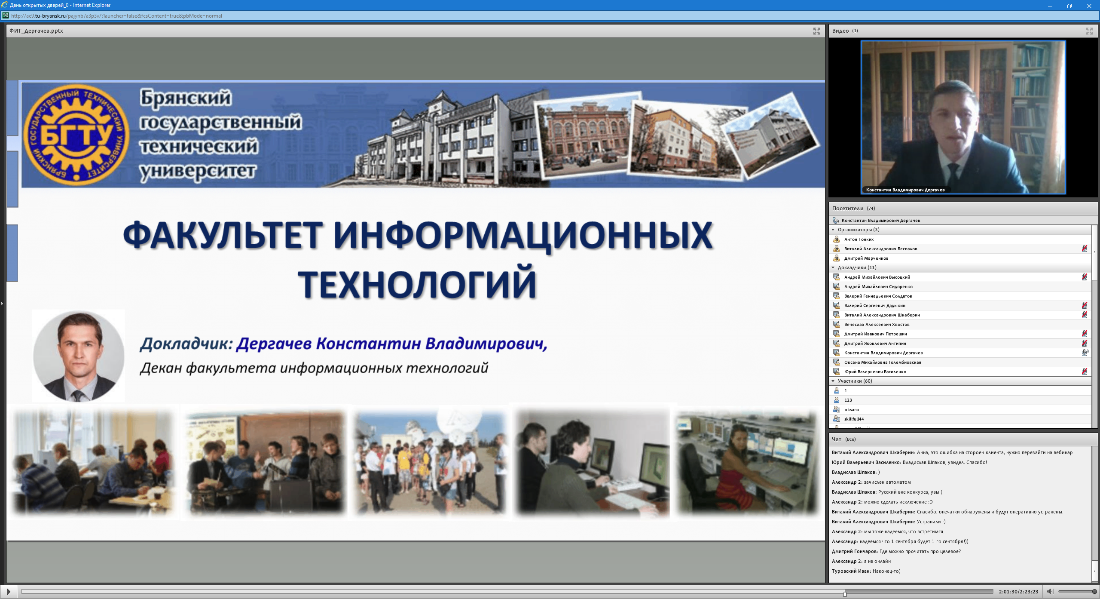Click the chat scrollbar thumb
1100x602 pixels.
pyautogui.click(x=1094, y=570)
